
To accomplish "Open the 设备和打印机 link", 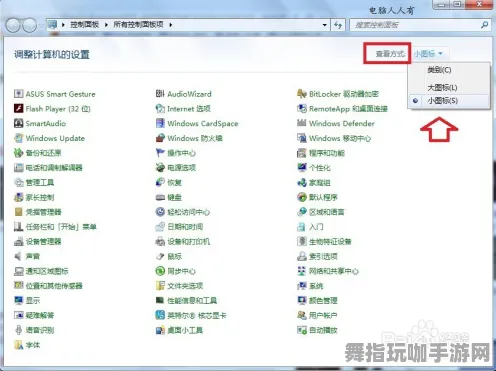I will point(188,241).
